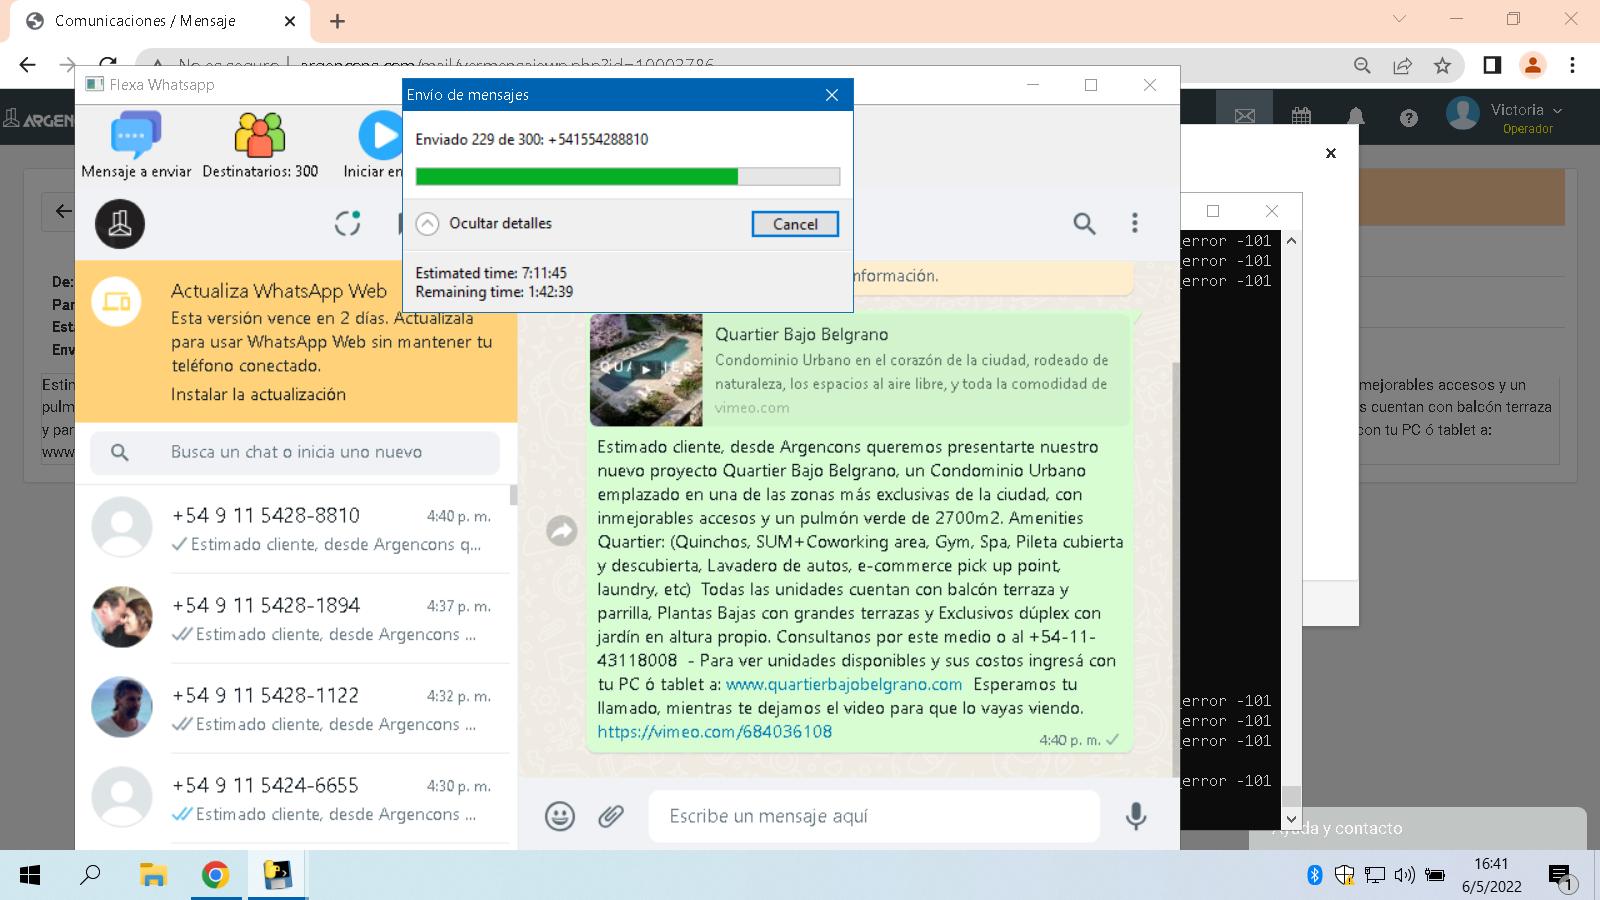Click the Argencons page back arrow button
This screenshot has width=1600, height=900.
62,211
